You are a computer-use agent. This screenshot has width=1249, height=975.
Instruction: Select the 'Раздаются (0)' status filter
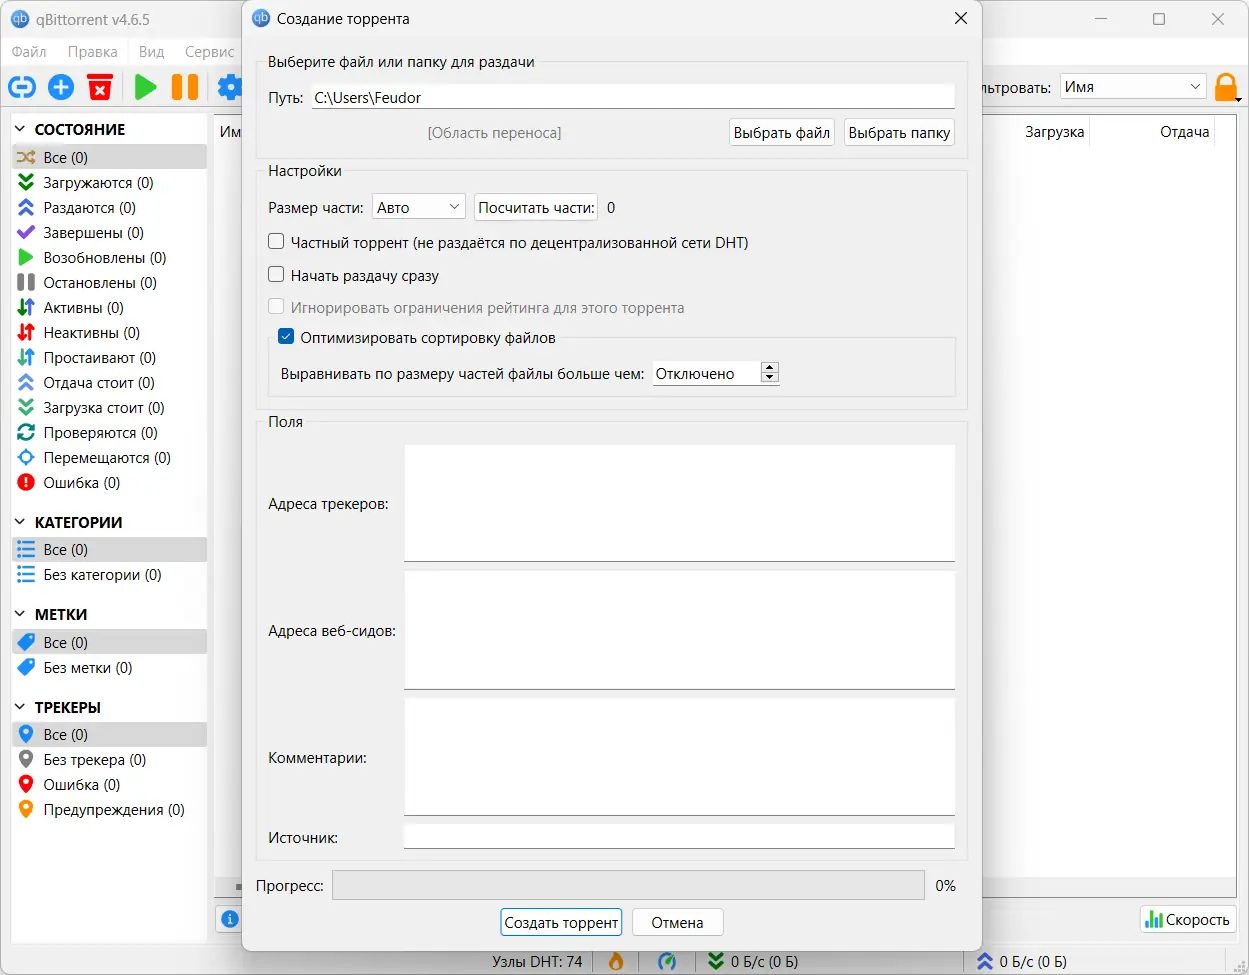click(109, 208)
